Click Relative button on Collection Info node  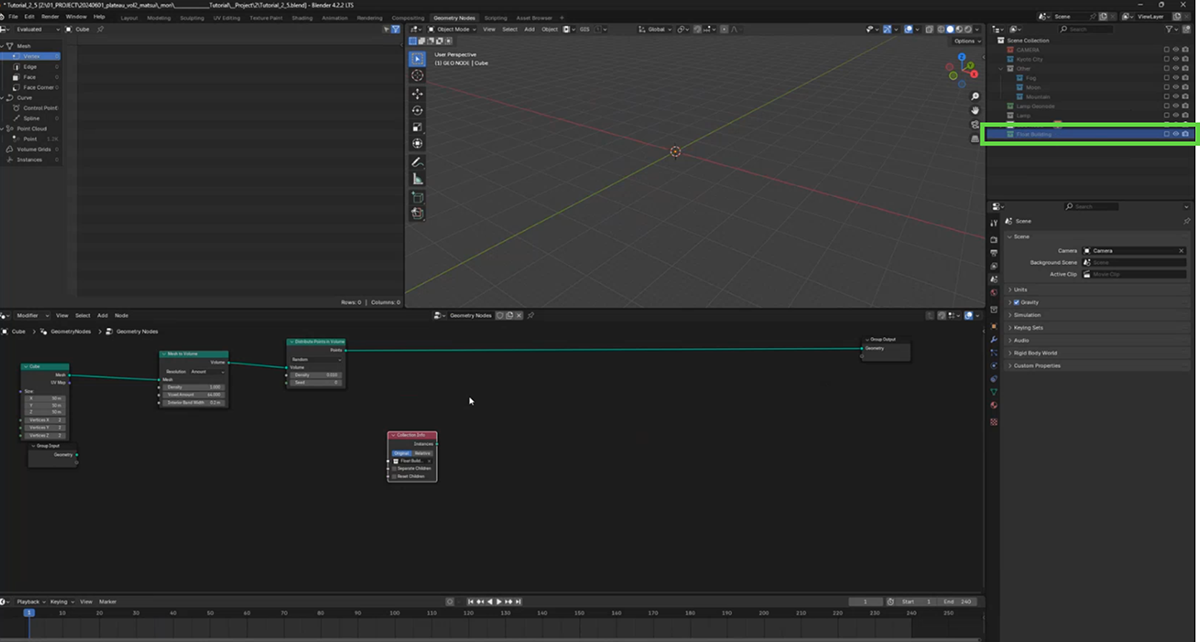pos(422,453)
